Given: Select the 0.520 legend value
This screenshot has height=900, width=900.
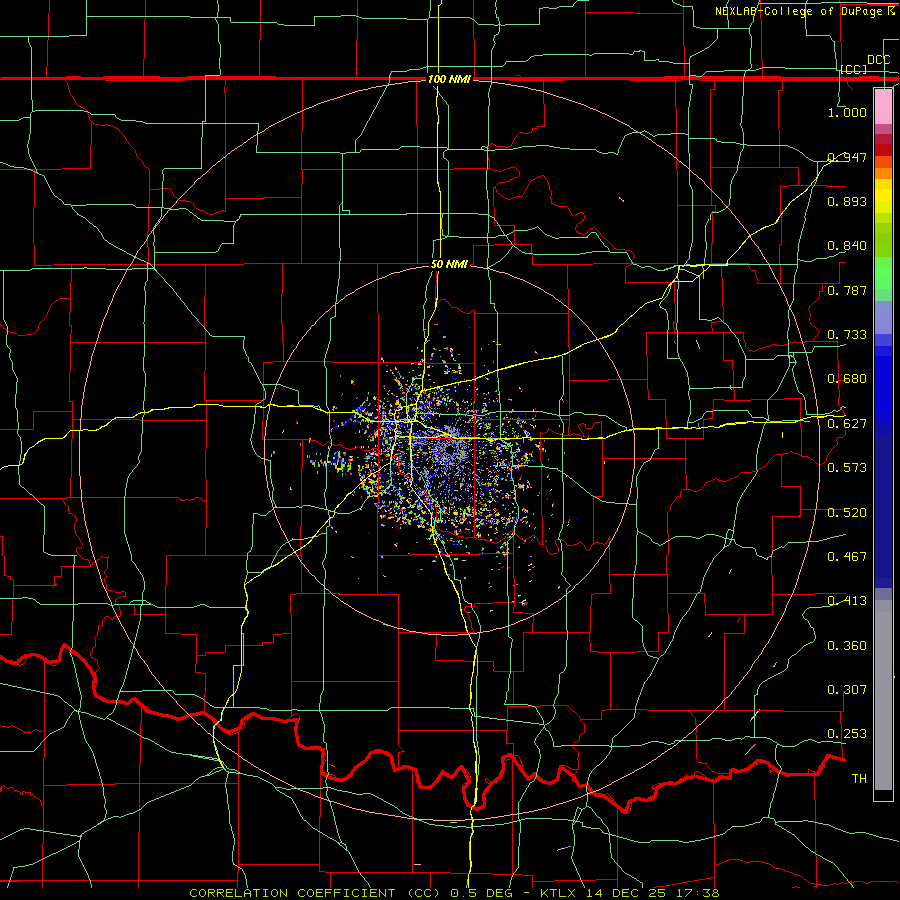Looking at the screenshot, I should (847, 513).
